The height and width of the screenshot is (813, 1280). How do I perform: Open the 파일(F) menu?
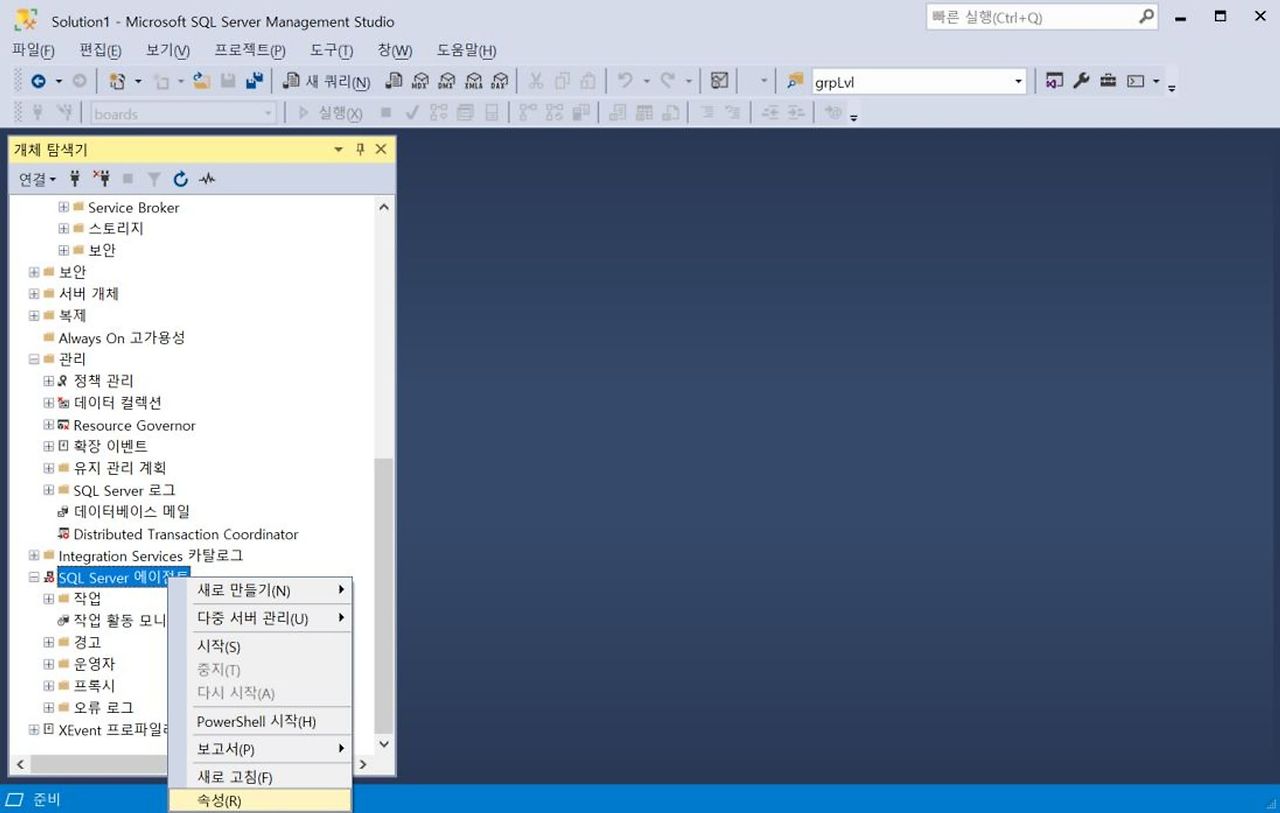coord(33,51)
